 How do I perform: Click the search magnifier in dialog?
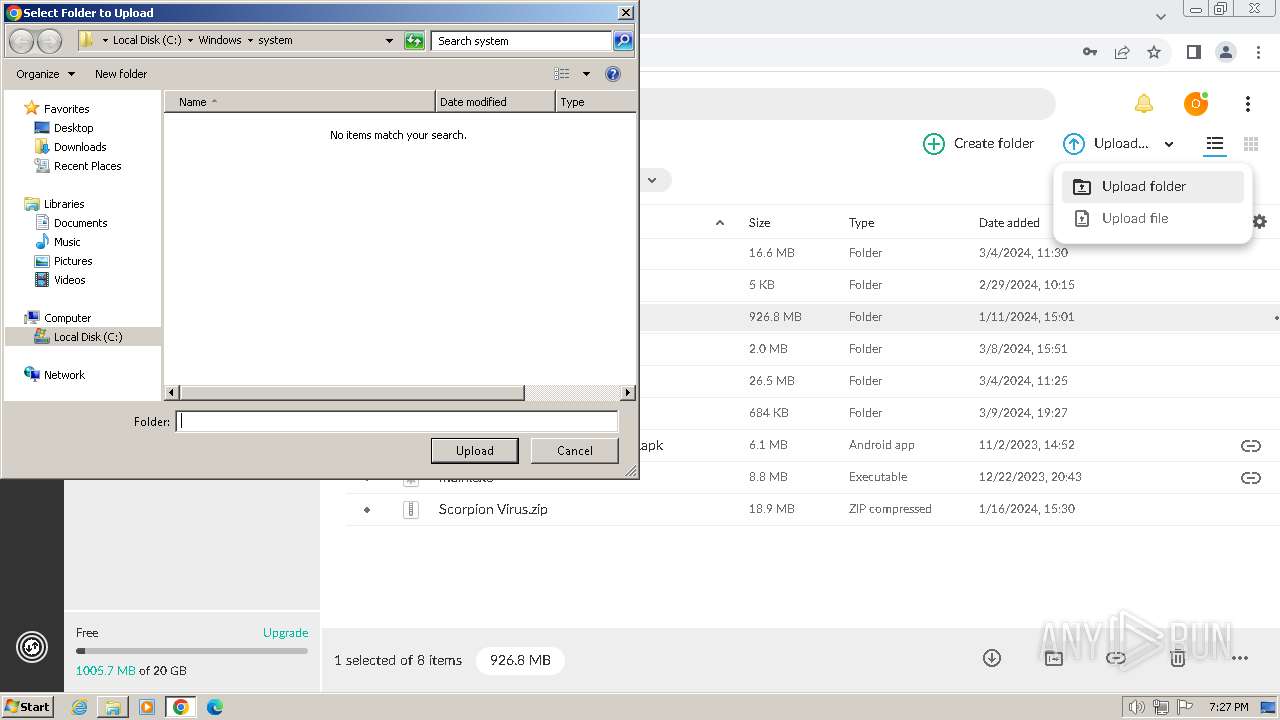click(623, 41)
